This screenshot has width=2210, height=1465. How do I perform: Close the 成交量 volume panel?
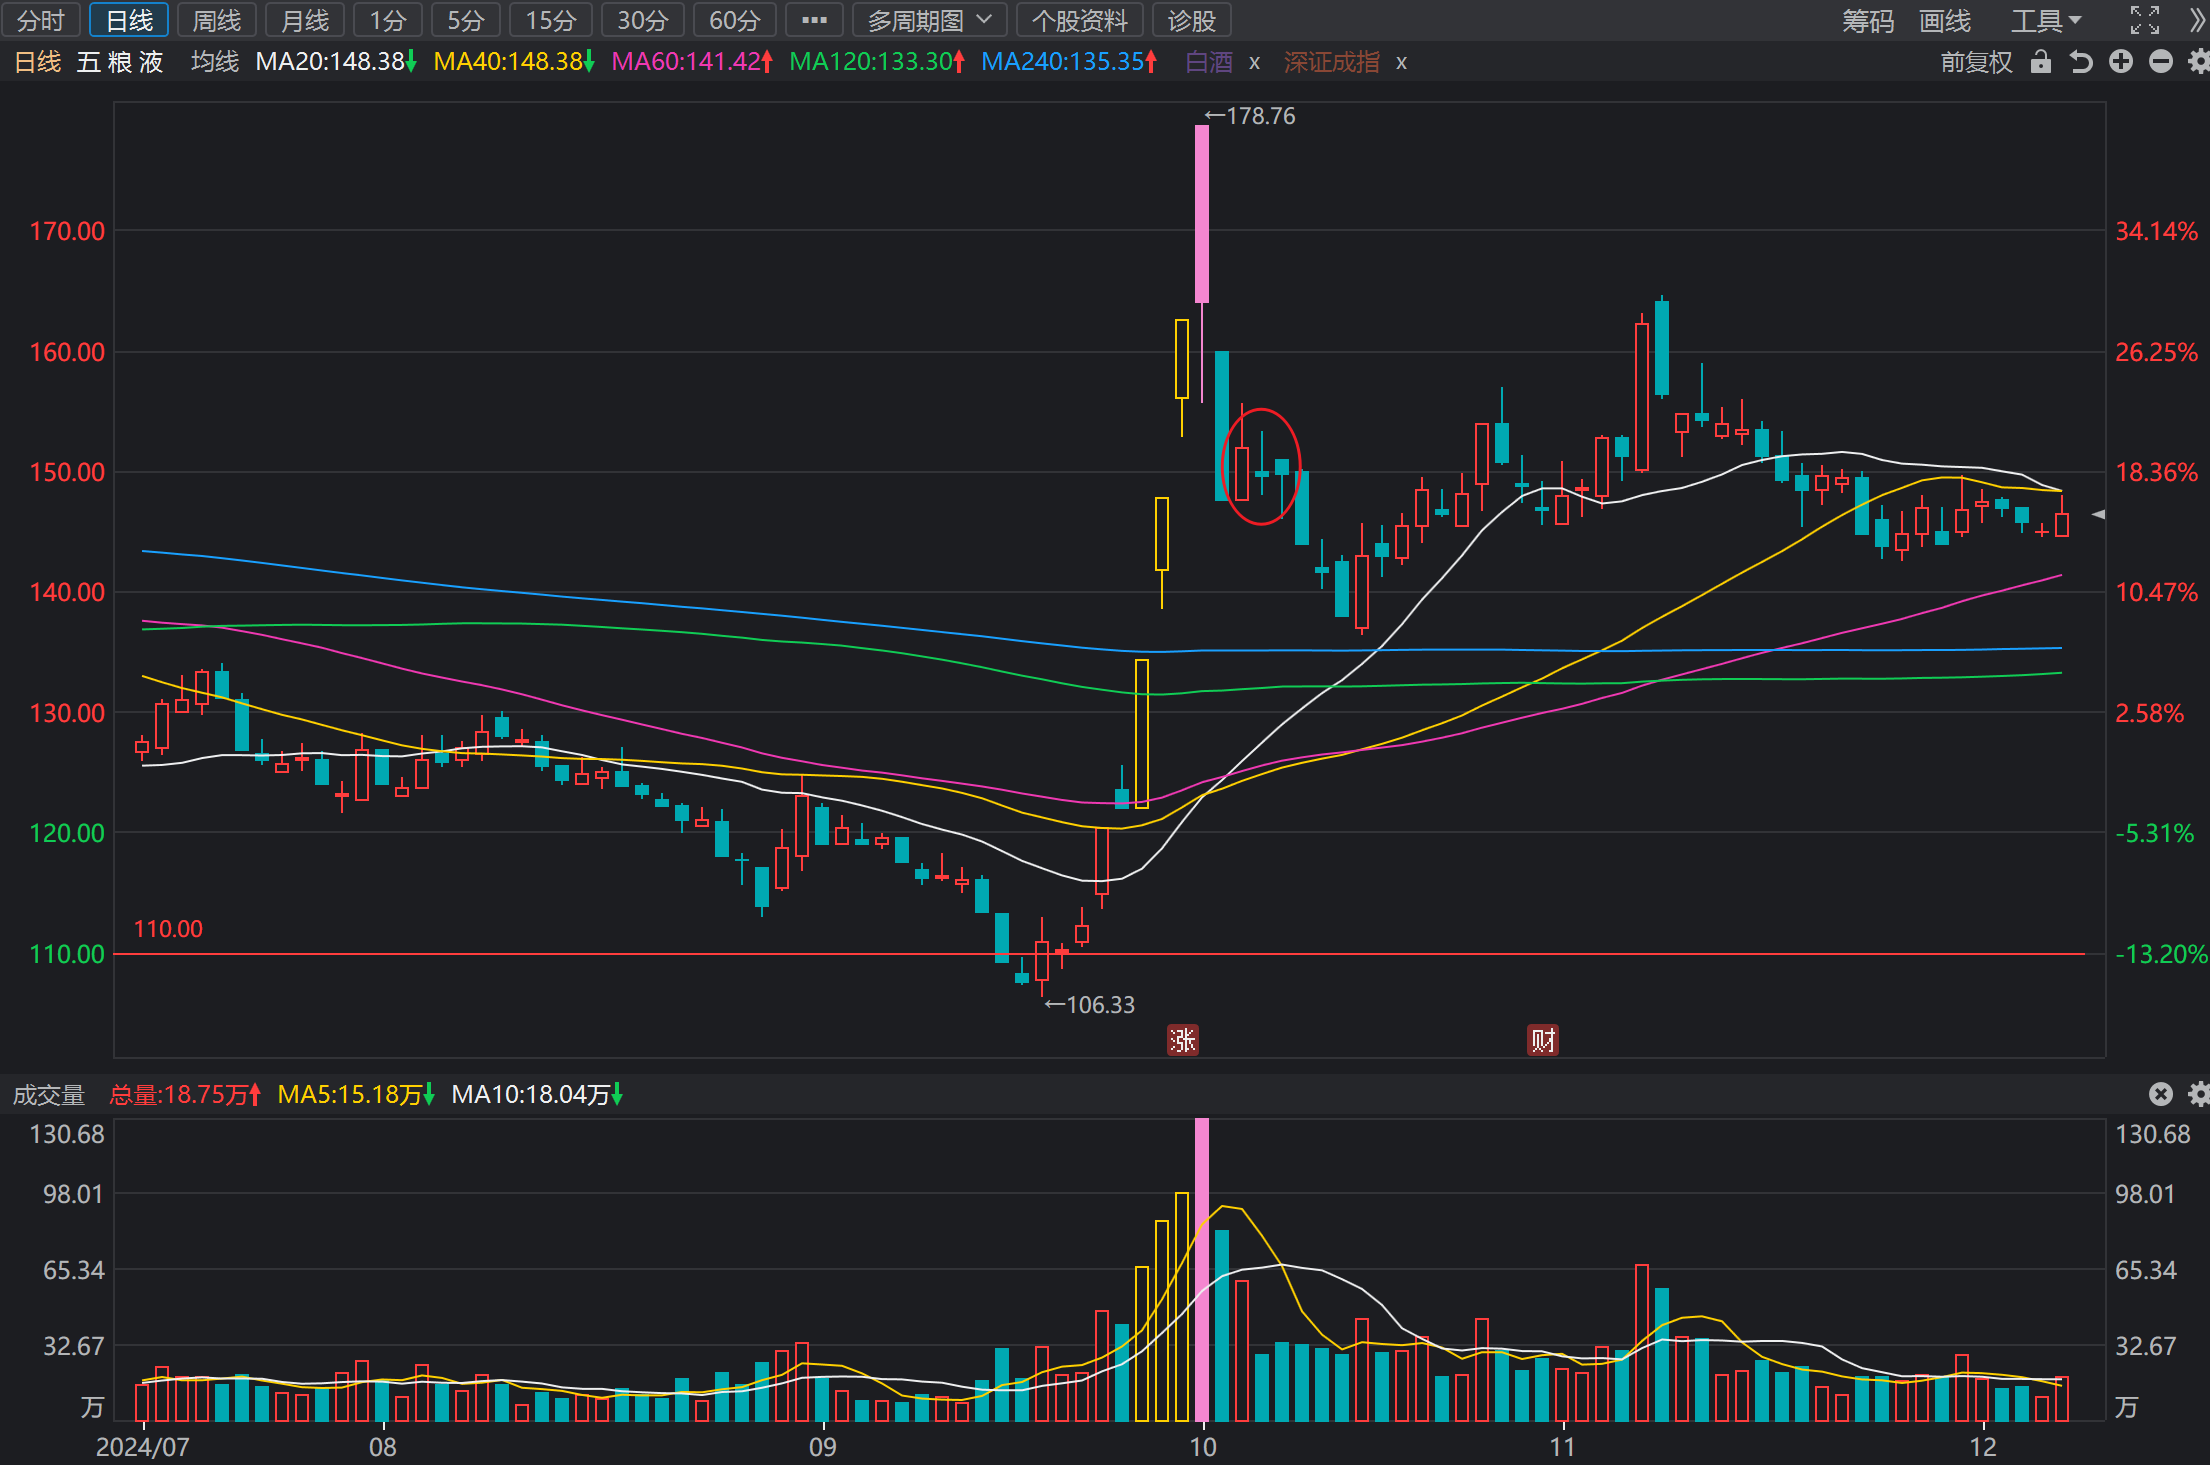coord(2161,1094)
